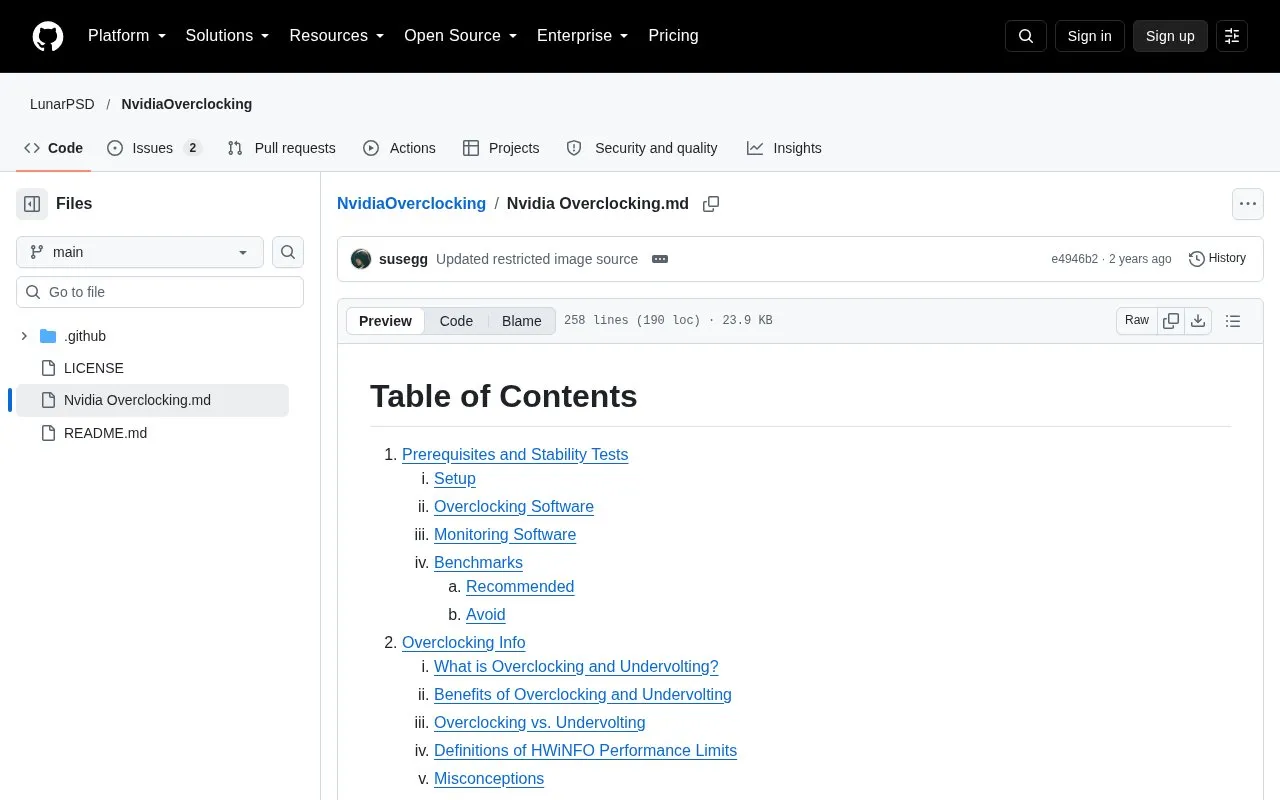Select the Preview view toggle
The height and width of the screenshot is (800, 1280).
point(385,321)
